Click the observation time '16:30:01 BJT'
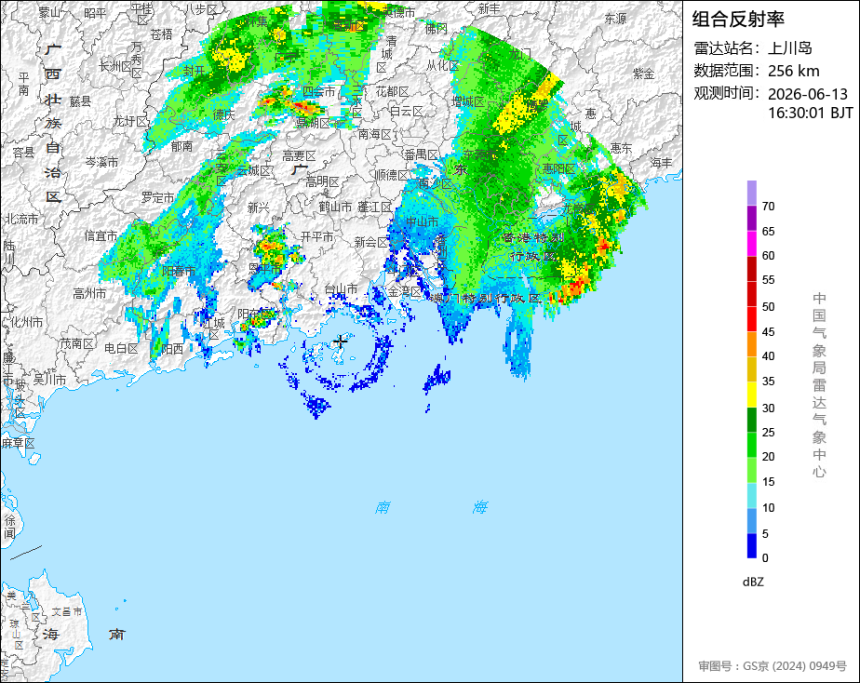This screenshot has height=683, width=860. pos(810,113)
